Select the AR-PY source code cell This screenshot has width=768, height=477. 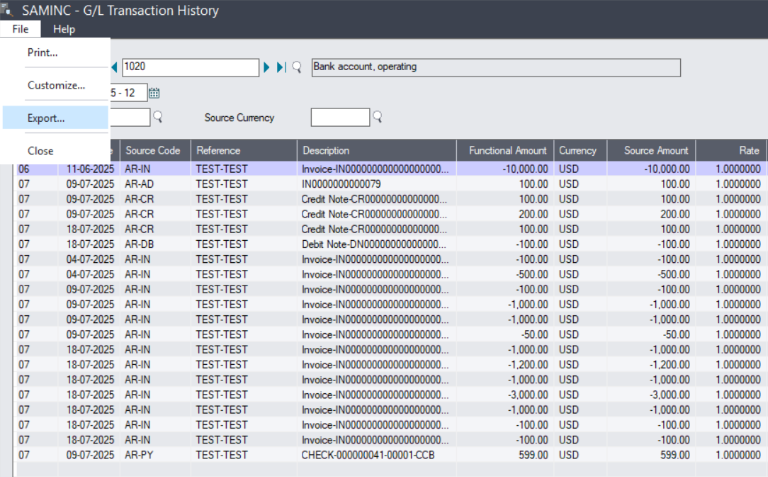pos(155,455)
